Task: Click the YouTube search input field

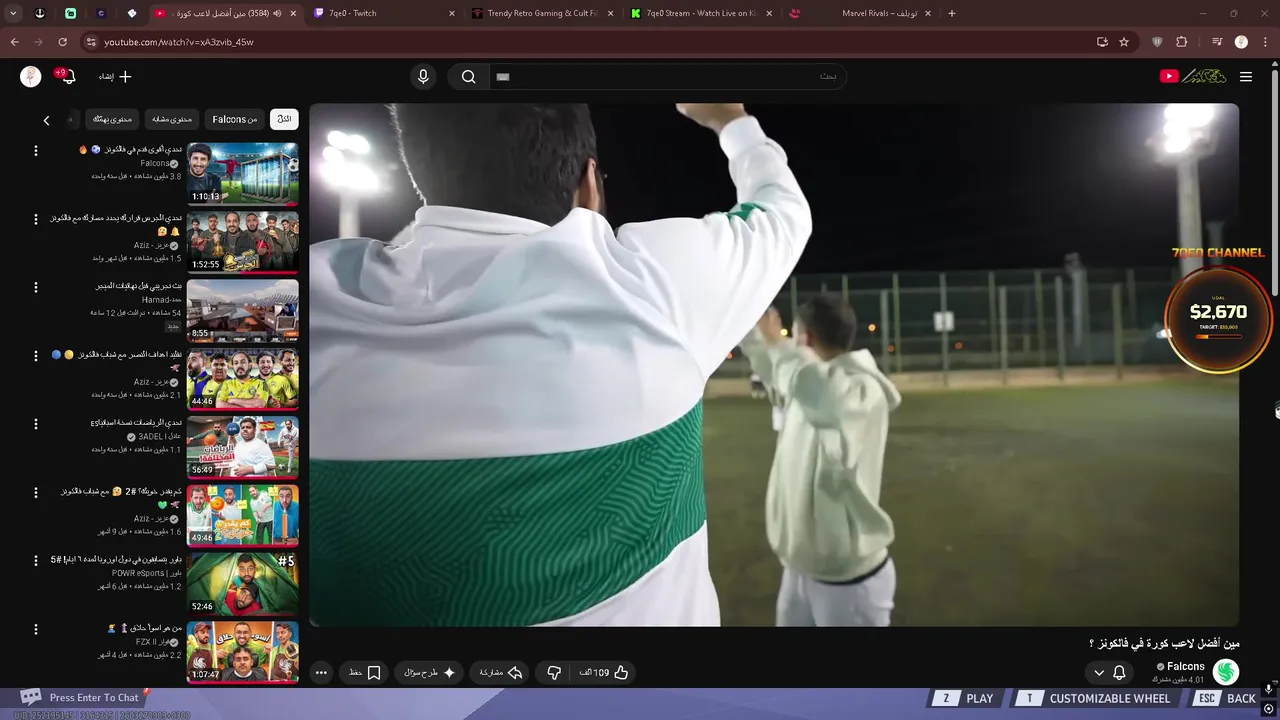Action: click(x=668, y=77)
